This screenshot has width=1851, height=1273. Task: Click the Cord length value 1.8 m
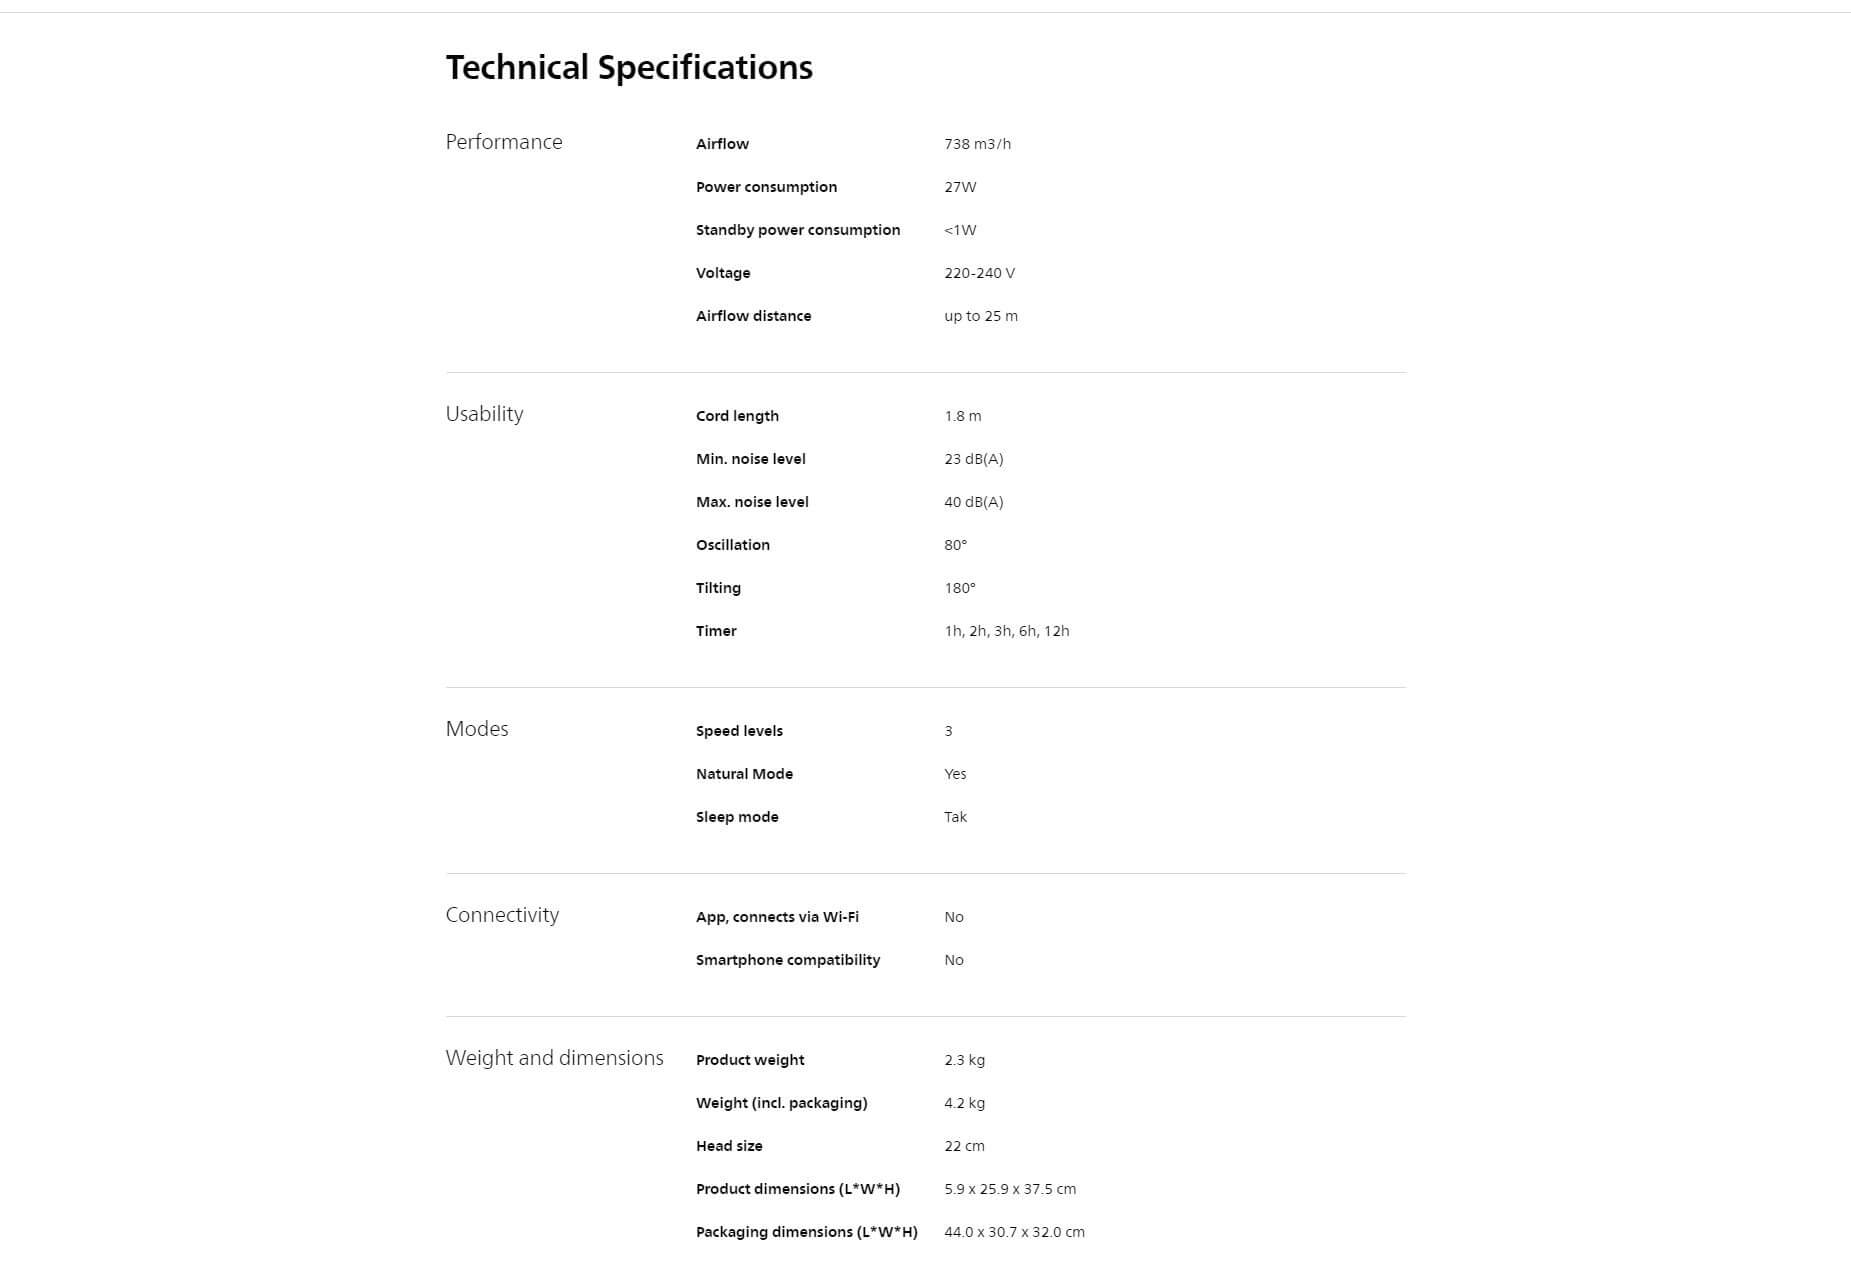pos(962,416)
